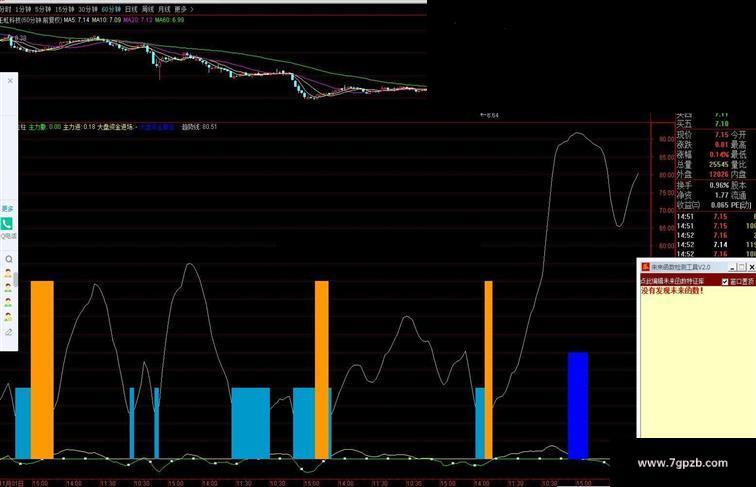Switch to the 1分钟 chart period

(x=23, y=9)
